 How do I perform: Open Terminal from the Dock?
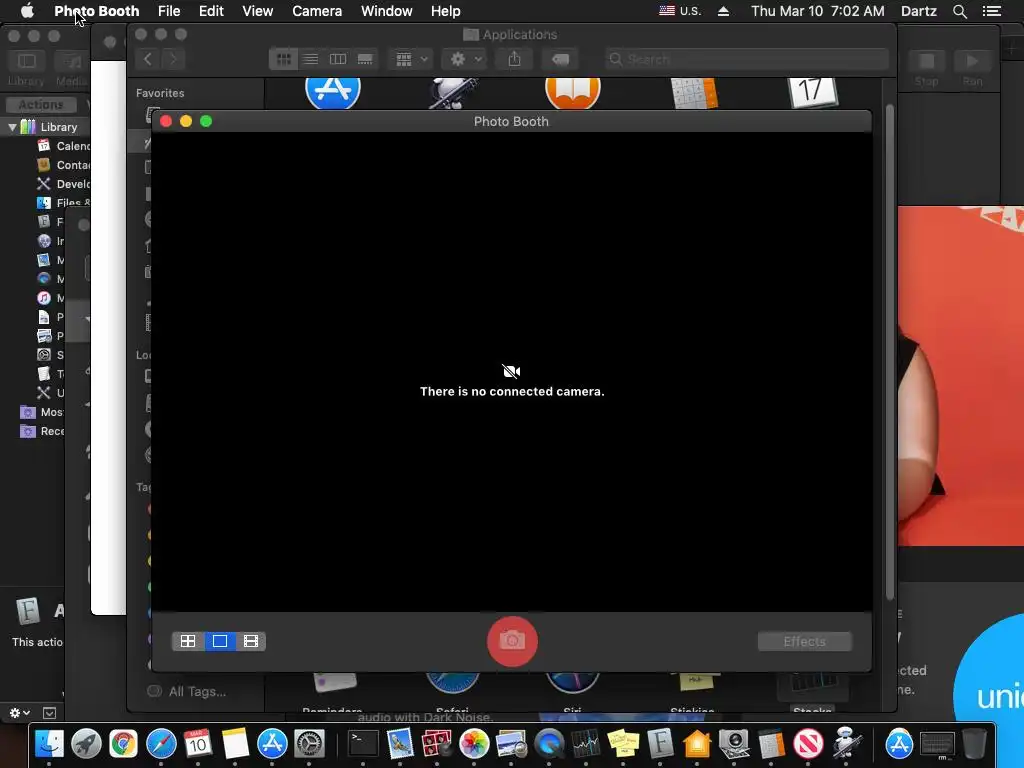click(362, 743)
